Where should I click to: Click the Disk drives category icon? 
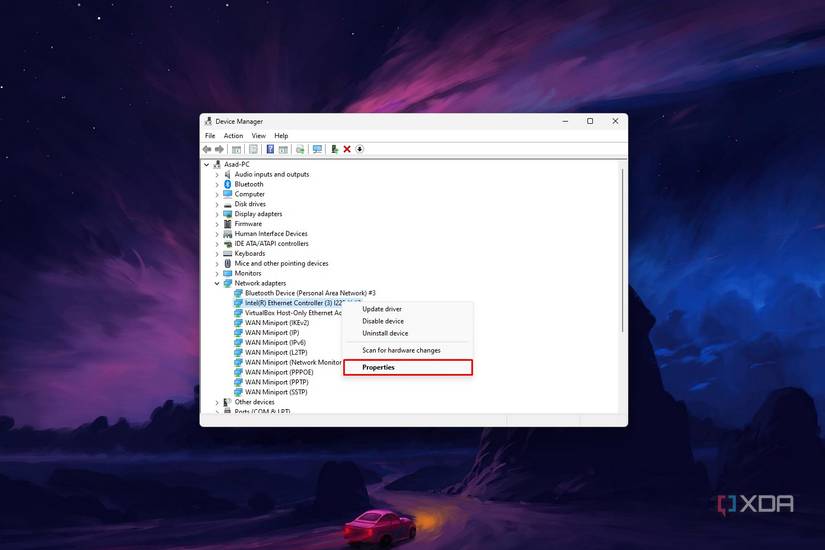(227, 204)
